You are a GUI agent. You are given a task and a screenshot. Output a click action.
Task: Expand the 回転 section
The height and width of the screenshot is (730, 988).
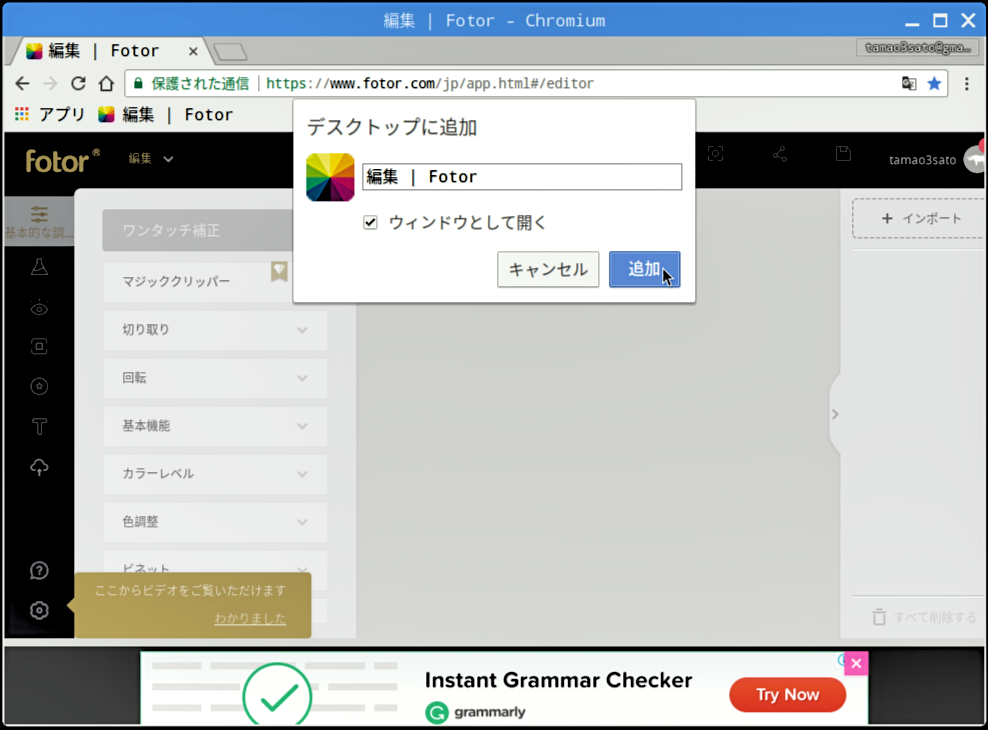pyautogui.click(x=215, y=378)
